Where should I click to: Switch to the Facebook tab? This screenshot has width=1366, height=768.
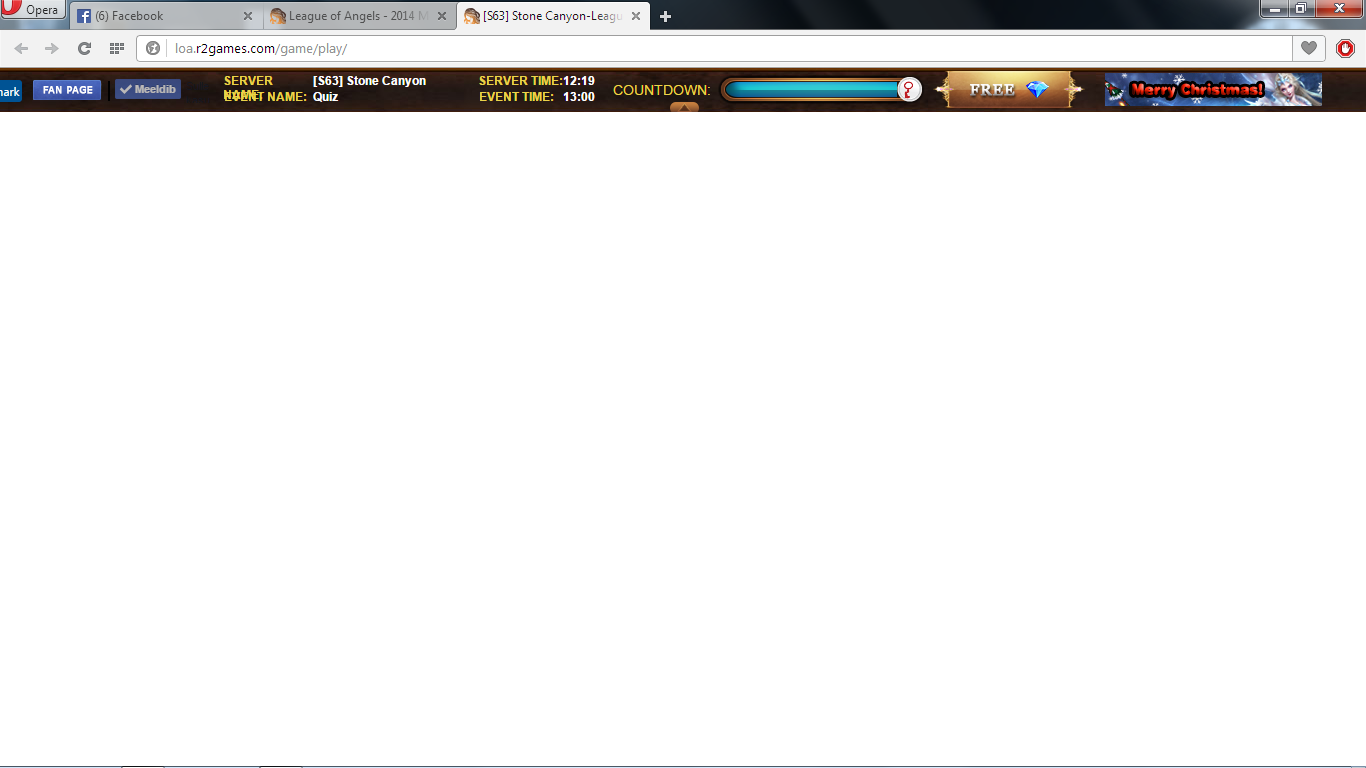pyautogui.click(x=160, y=16)
